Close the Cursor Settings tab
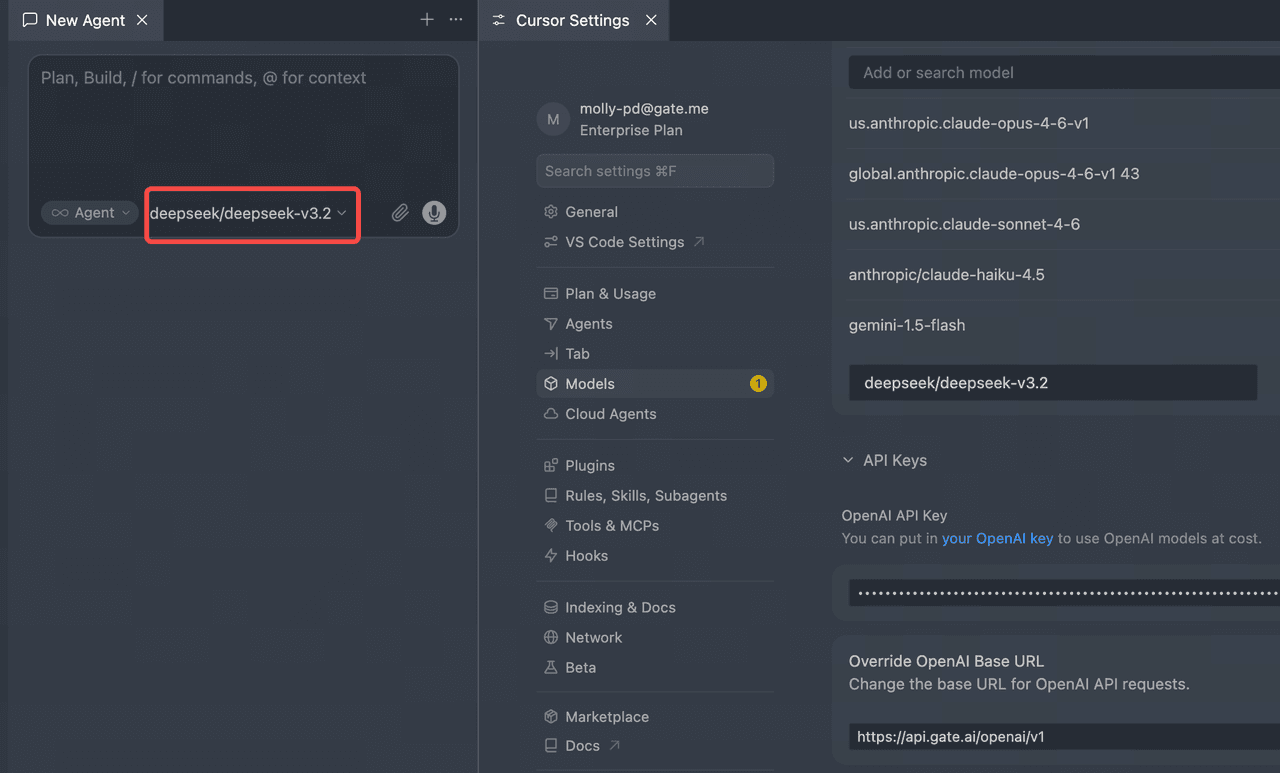The width and height of the screenshot is (1280, 773). pyautogui.click(x=651, y=20)
